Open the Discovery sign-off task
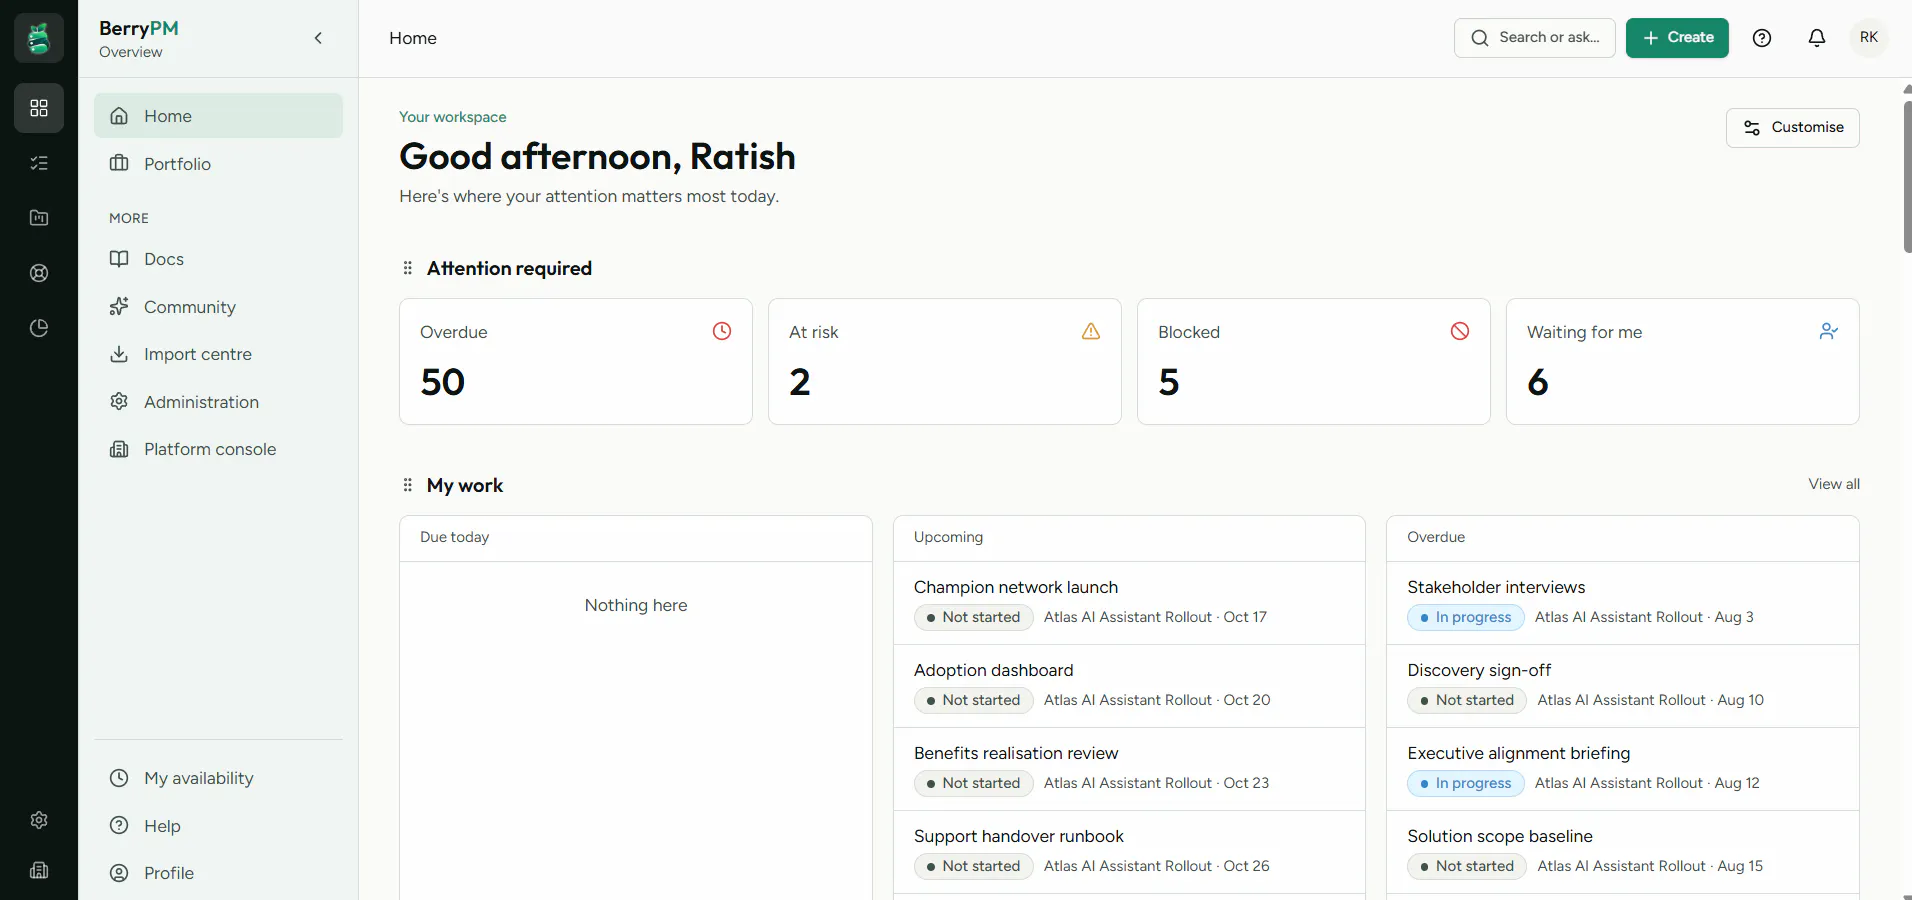This screenshot has height=900, width=1912. pyautogui.click(x=1623, y=686)
